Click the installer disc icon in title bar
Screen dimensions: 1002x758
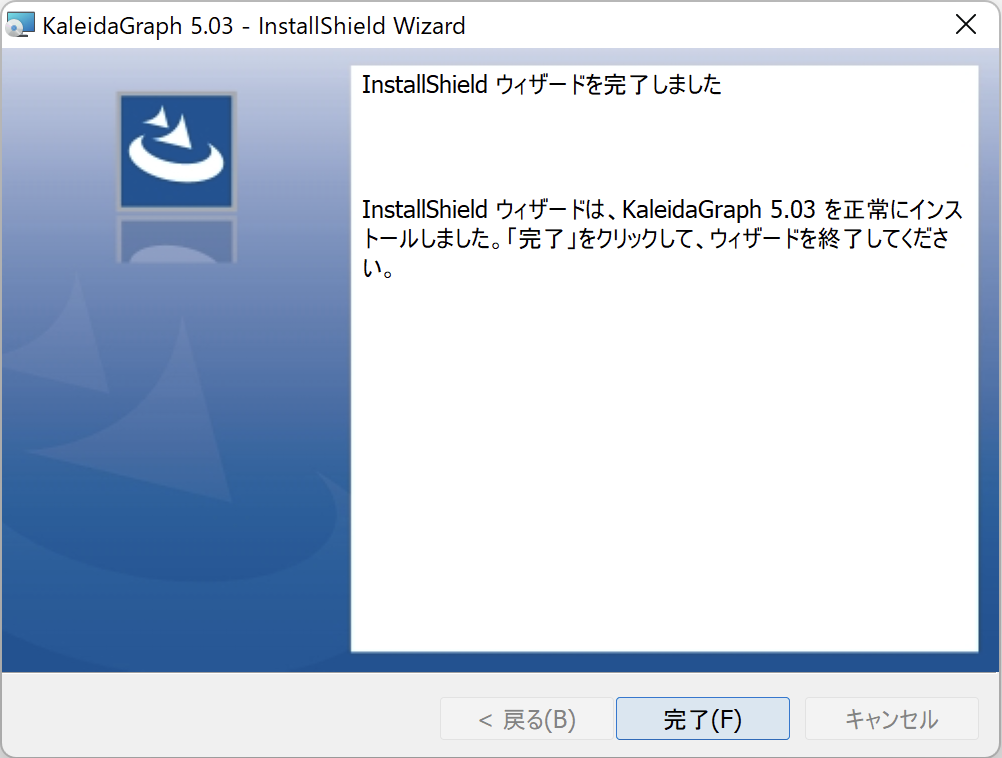tap(20, 26)
